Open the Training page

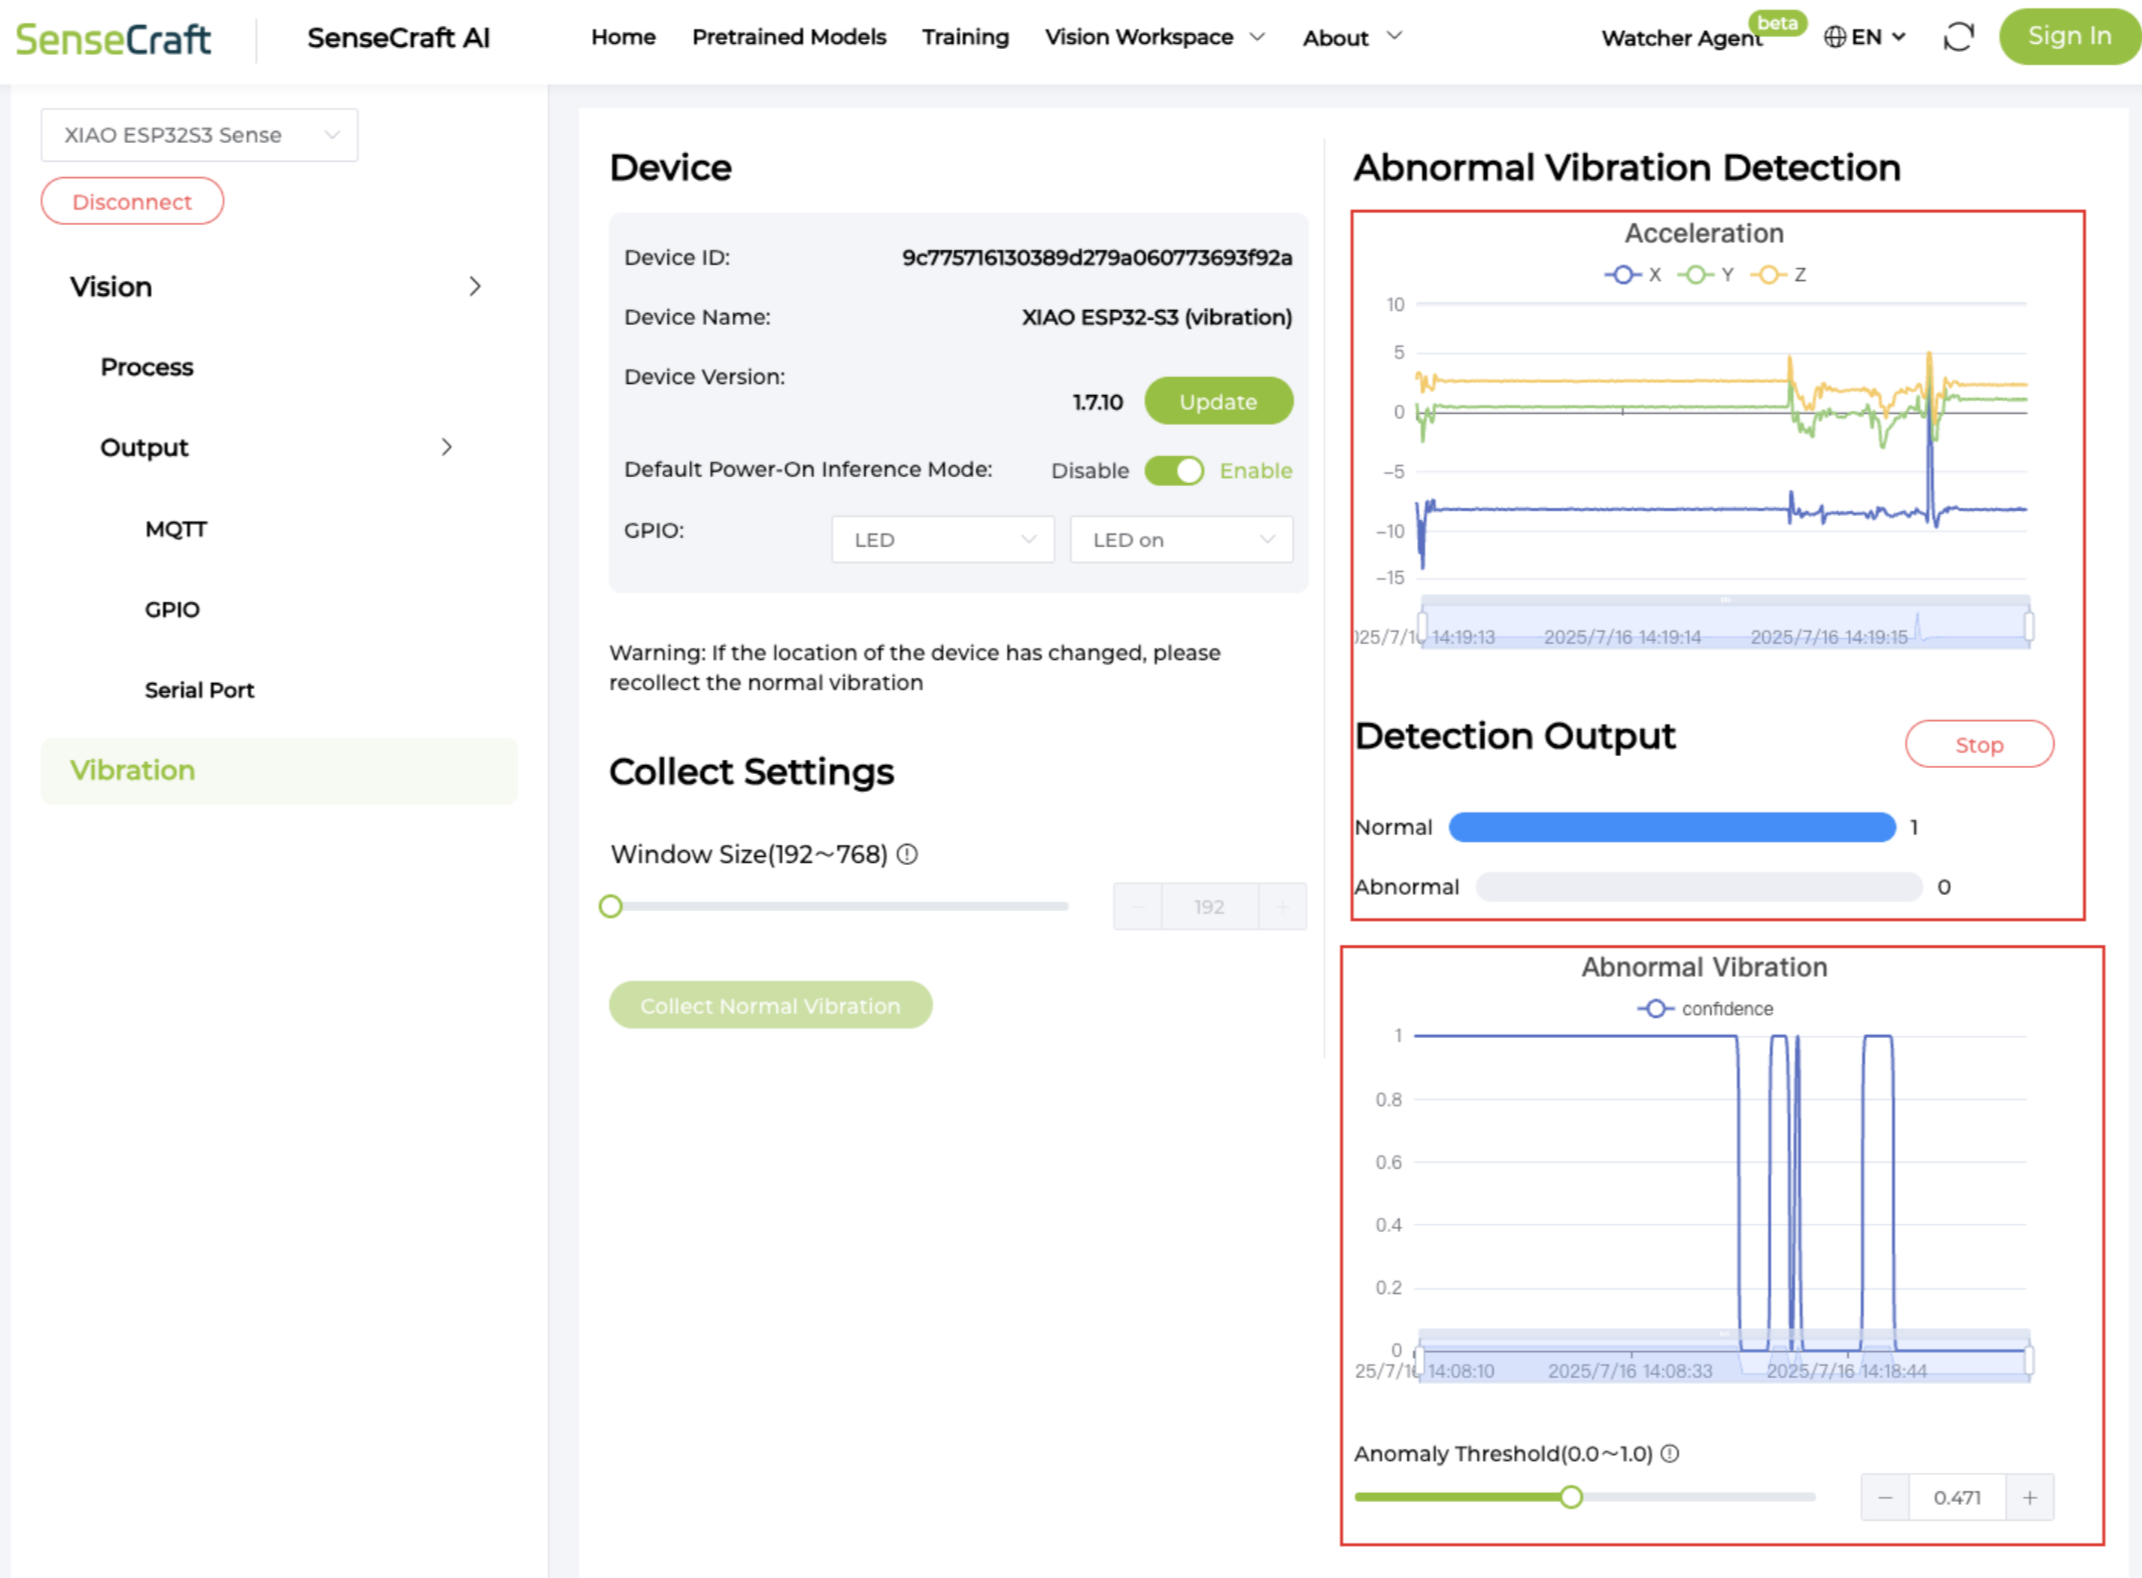[965, 37]
